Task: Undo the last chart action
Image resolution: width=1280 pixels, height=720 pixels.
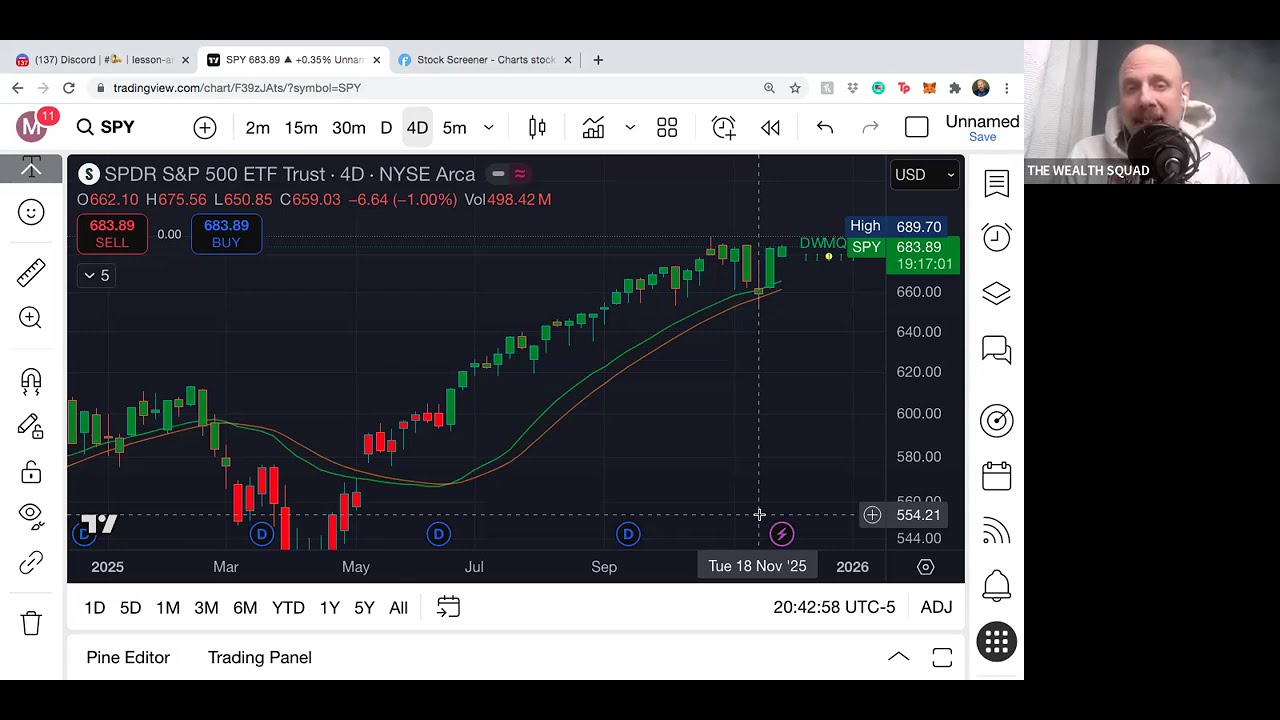Action: tap(825, 127)
